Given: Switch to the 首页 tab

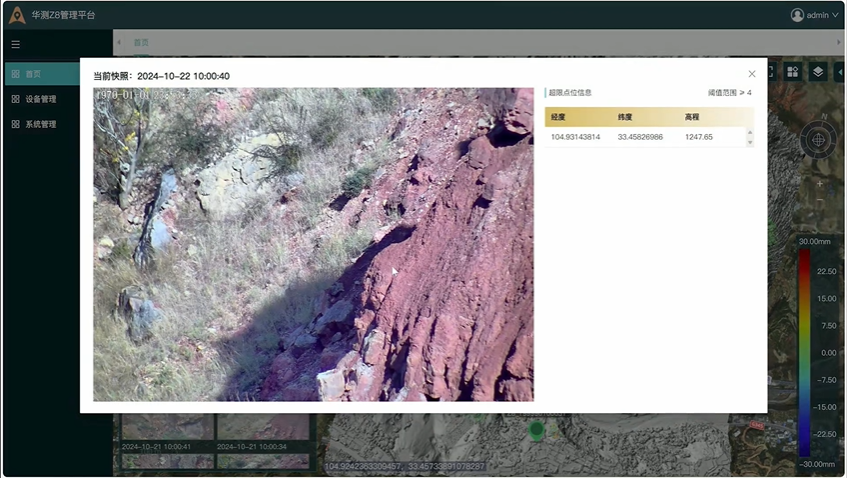Looking at the screenshot, I should click(141, 43).
